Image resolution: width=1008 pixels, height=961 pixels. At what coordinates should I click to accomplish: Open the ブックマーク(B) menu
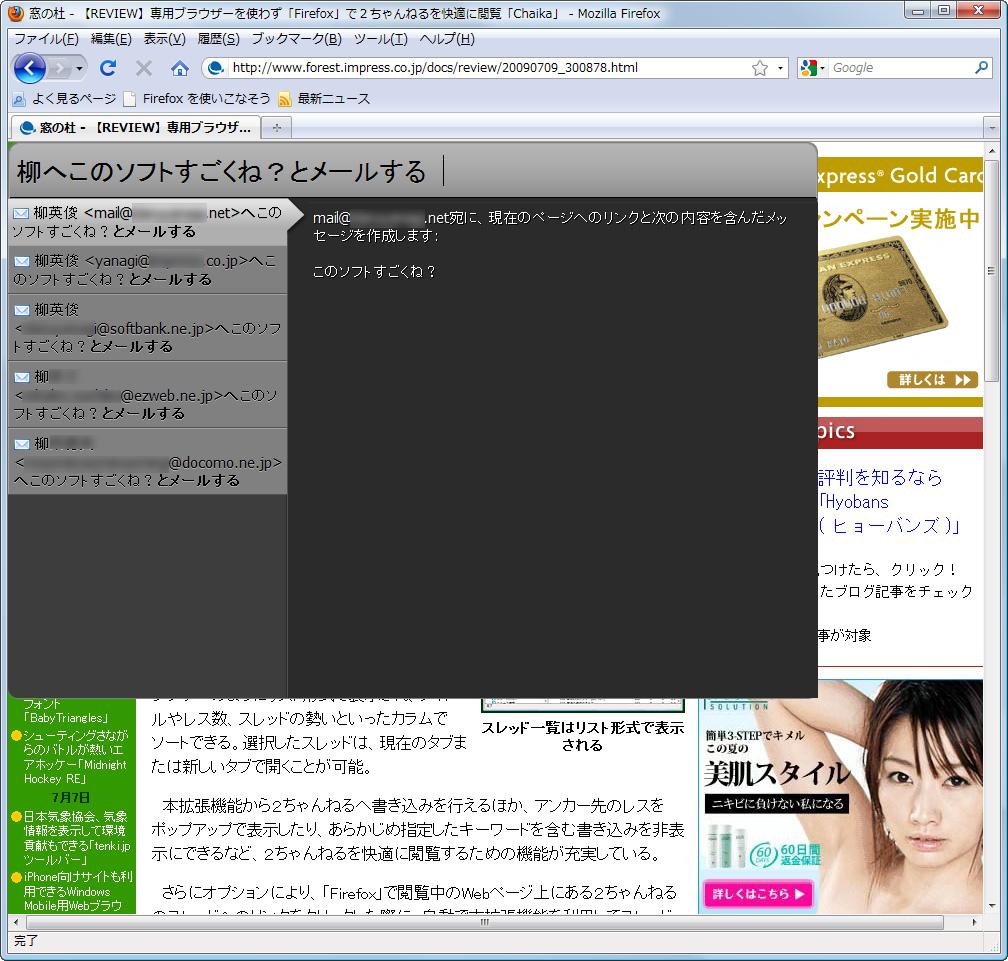(296, 39)
